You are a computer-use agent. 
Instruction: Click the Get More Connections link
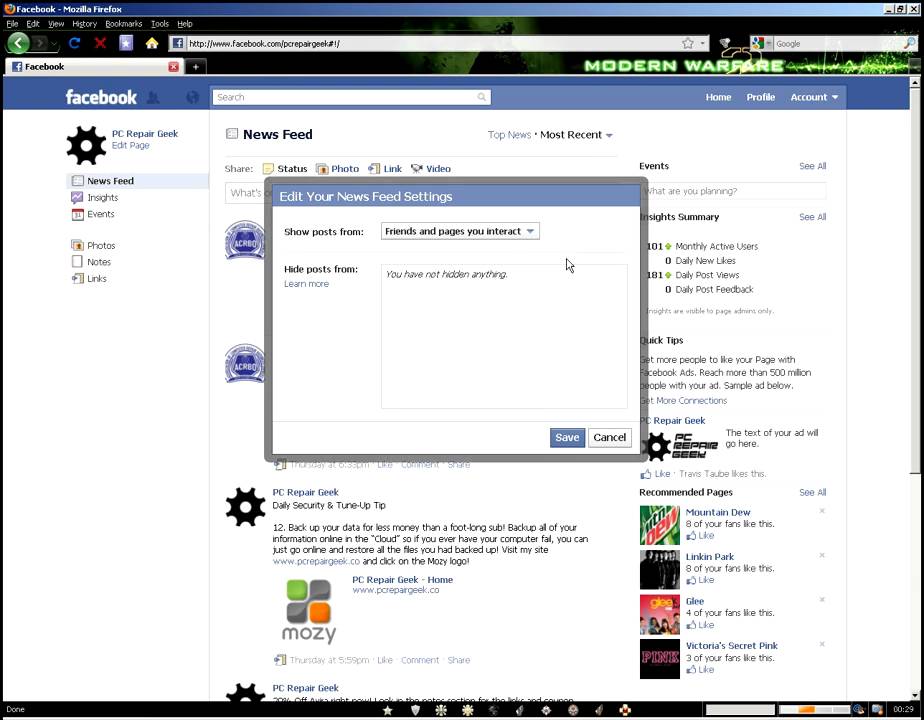(x=684, y=400)
